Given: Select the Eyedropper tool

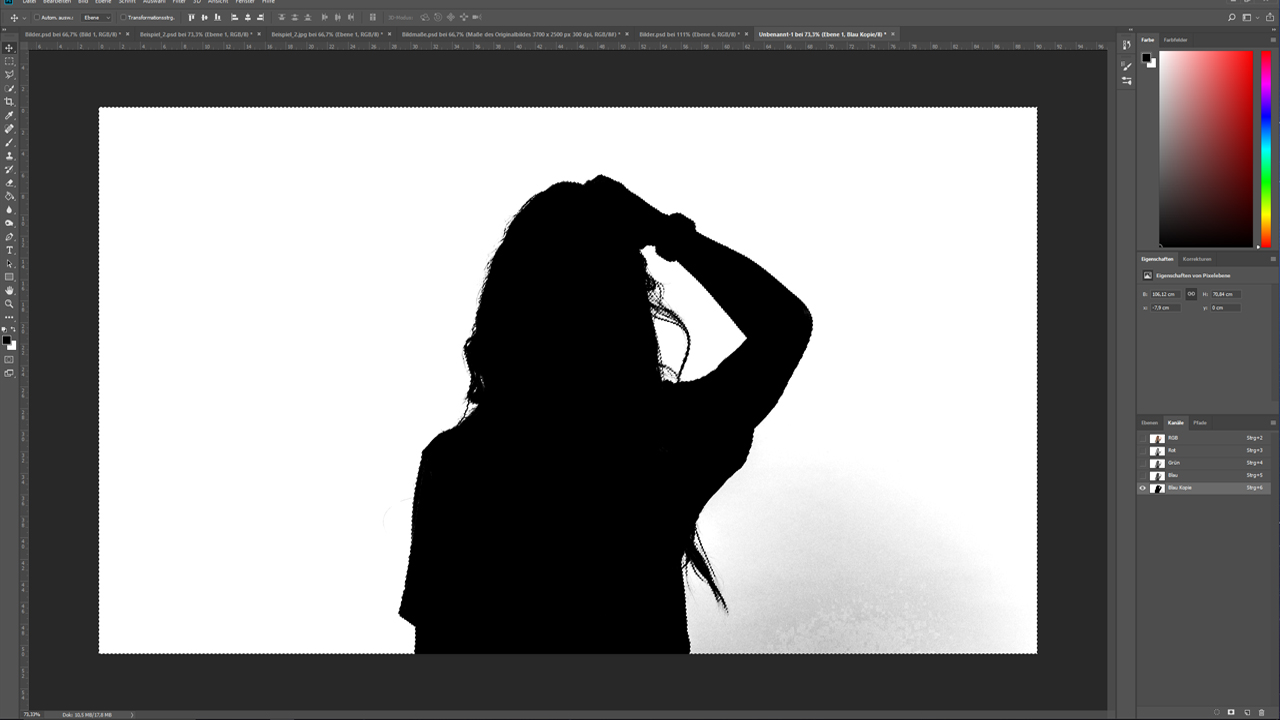Looking at the screenshot, I should coord(10,115).
